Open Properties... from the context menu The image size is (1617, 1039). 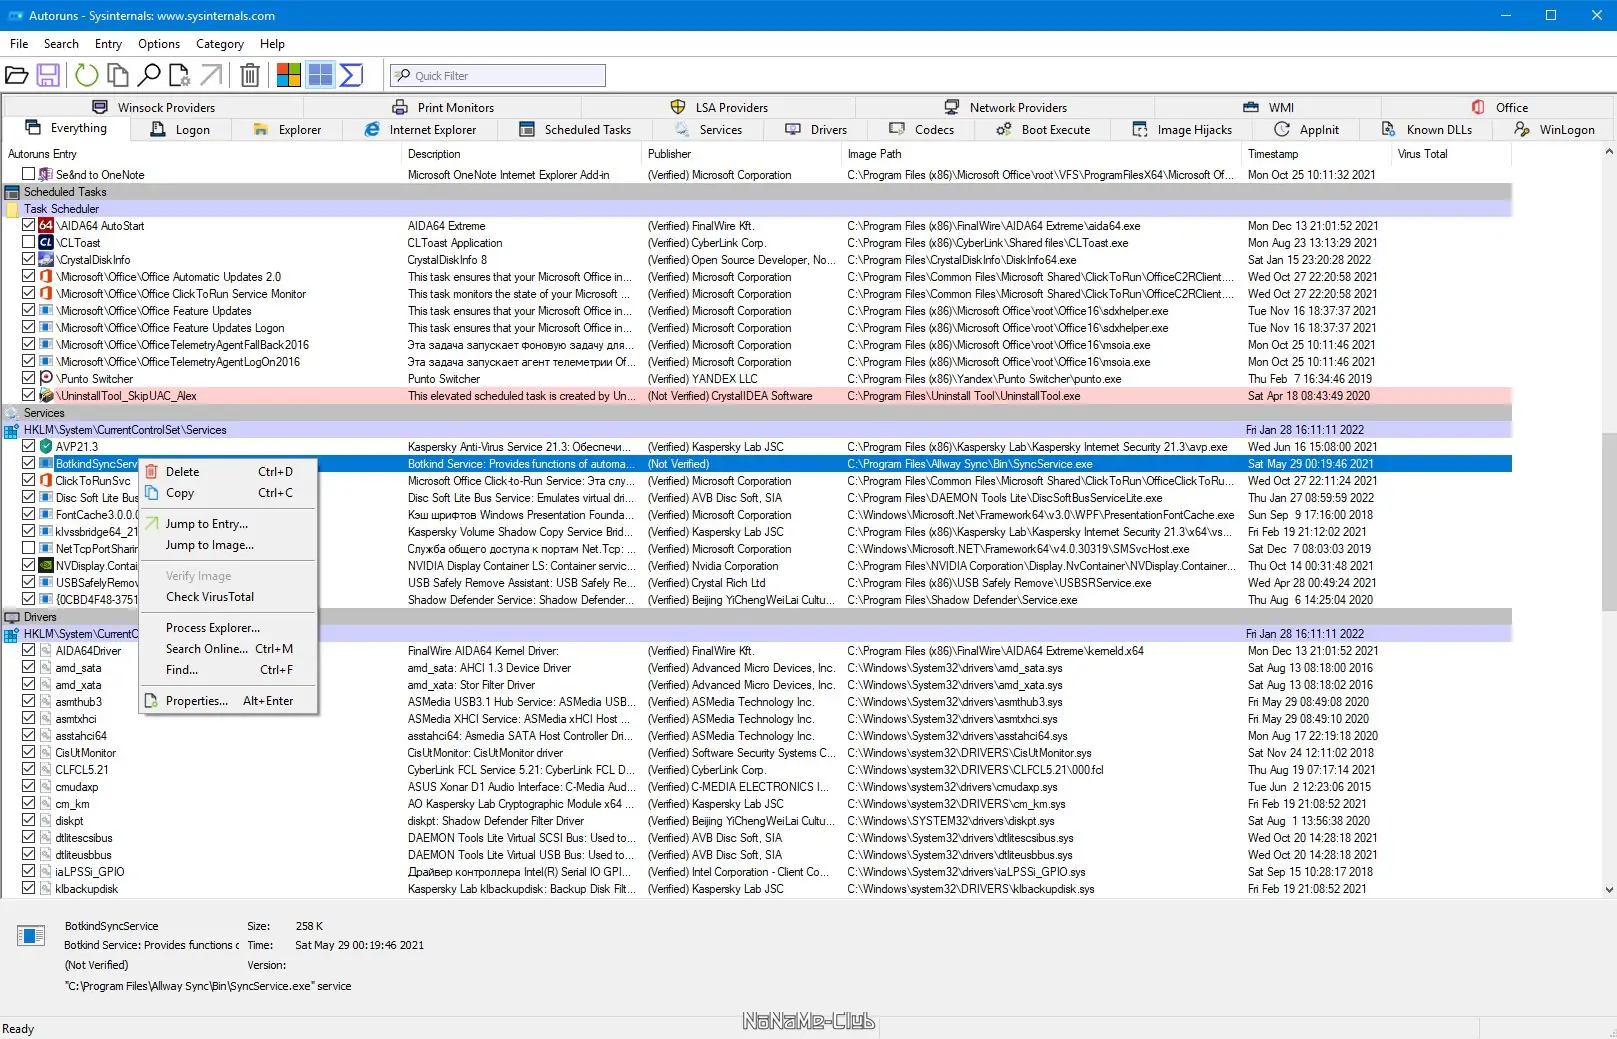pyautogui.click(x=229, y=701)
